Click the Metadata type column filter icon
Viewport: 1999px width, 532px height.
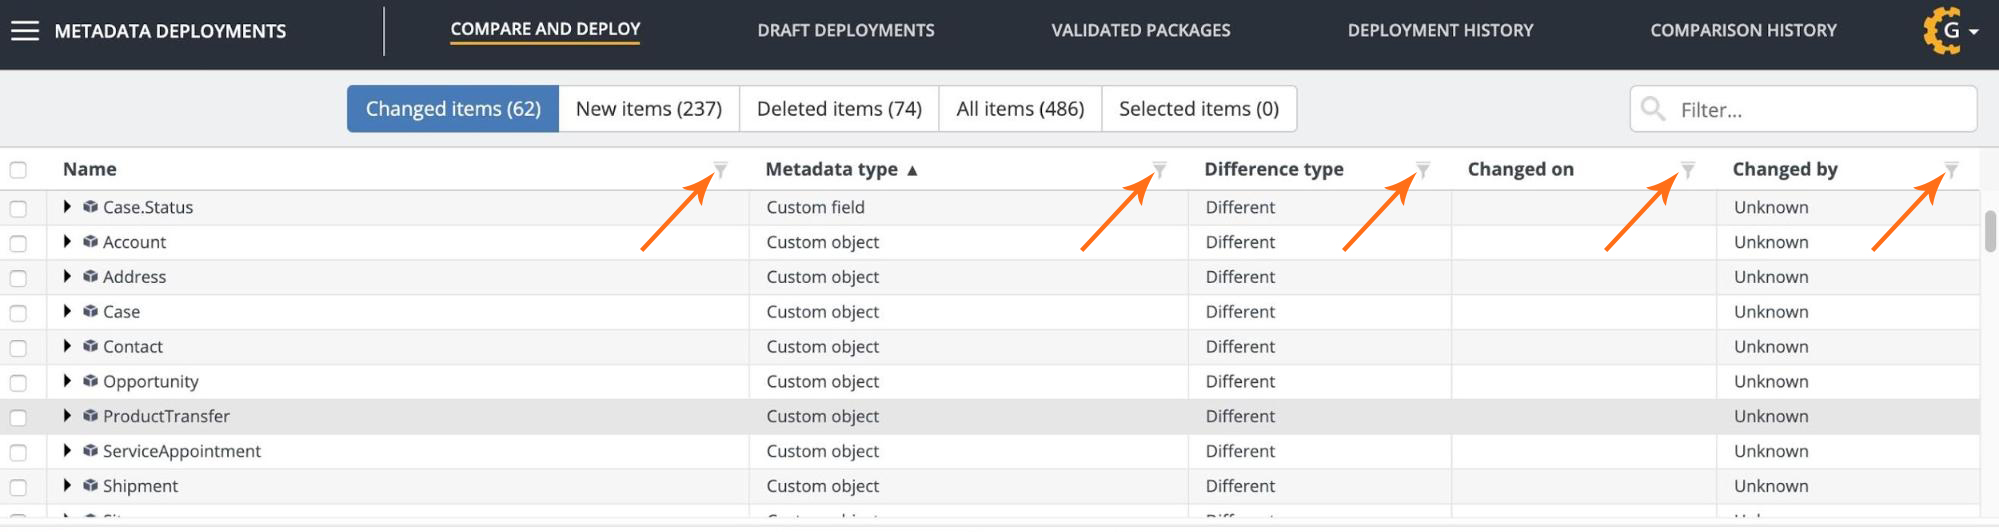click(x=1160, y=169)
